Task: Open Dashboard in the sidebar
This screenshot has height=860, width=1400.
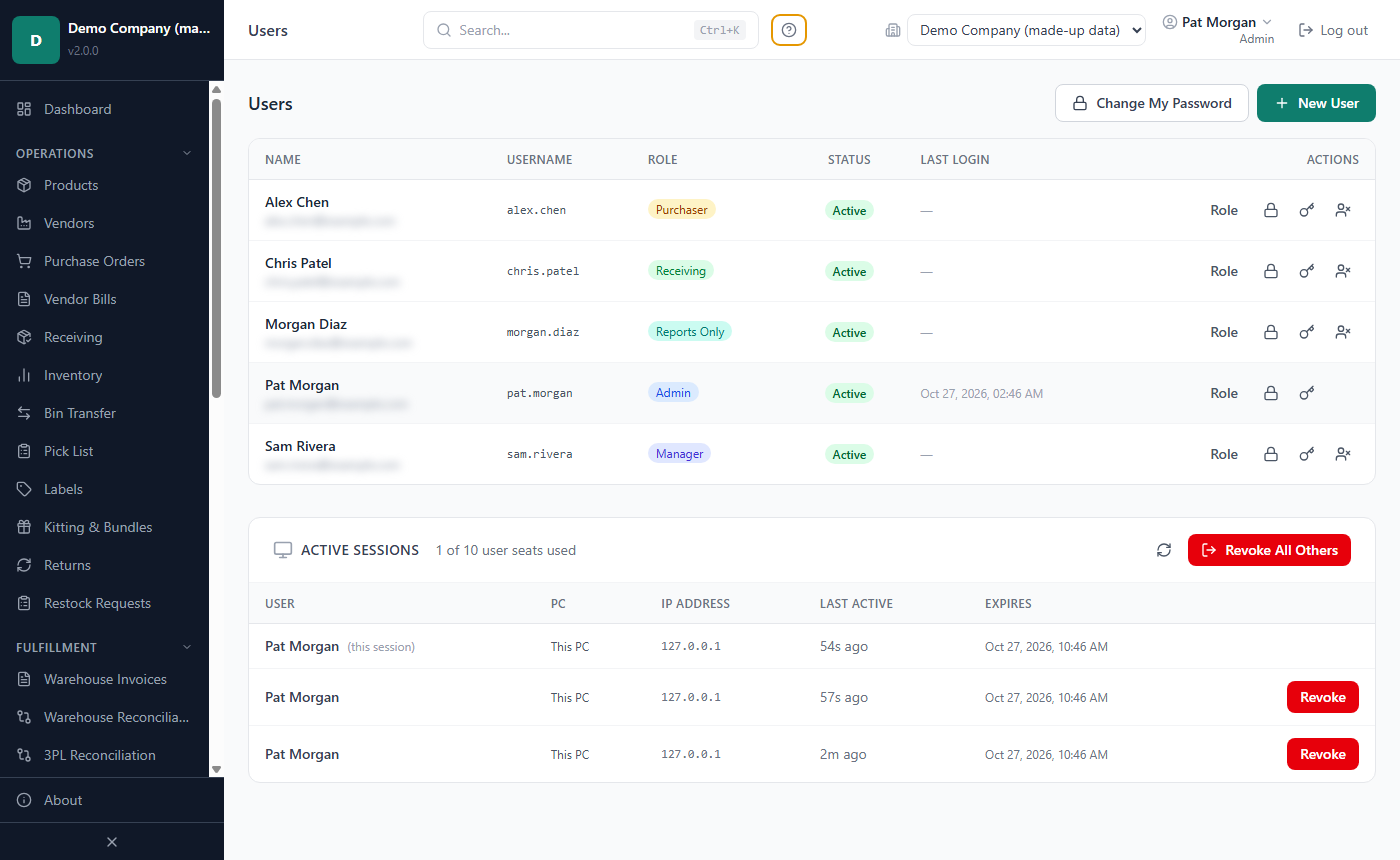Action: coord(104,109)
